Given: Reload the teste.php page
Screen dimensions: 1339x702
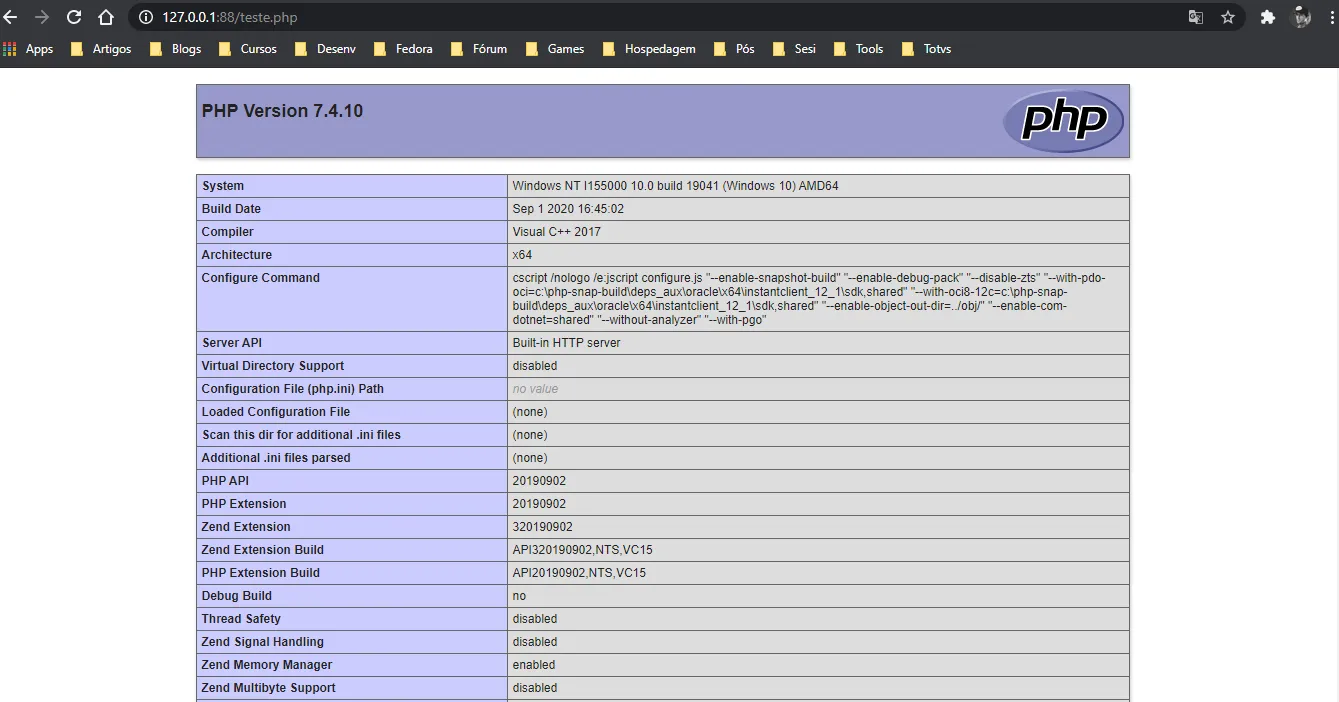Looking at the screenshot, I should (x=74, y=17).
